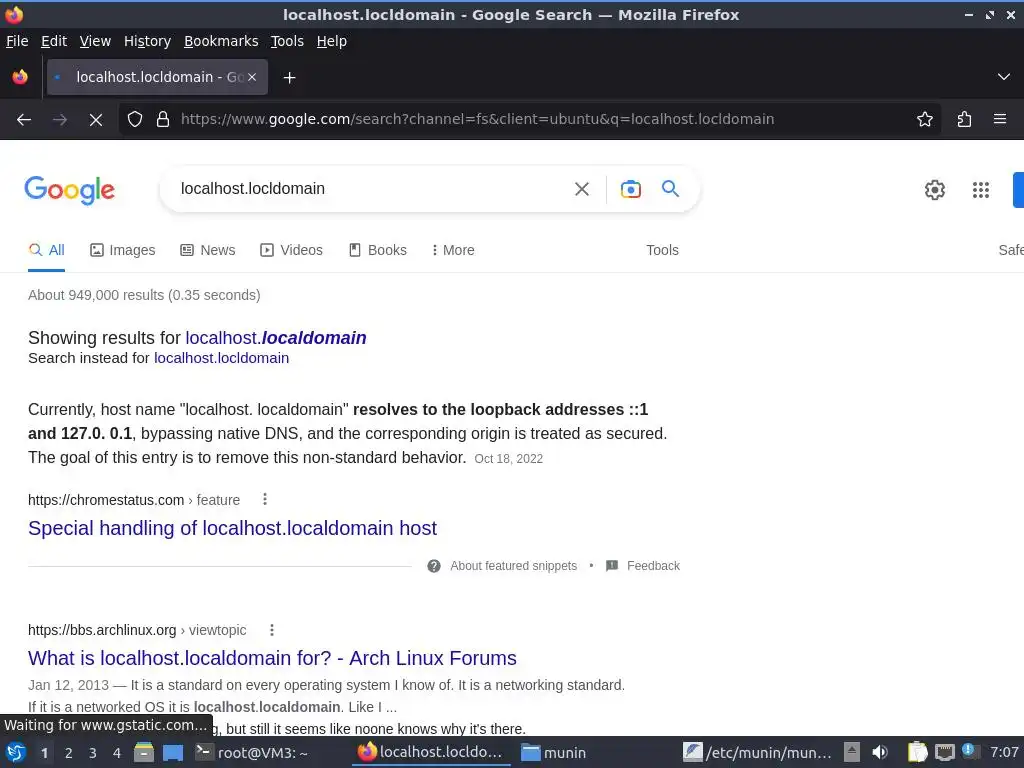Viewport: 1024px width, 768px height.
Task: Click the Google search input field
Action: (366, 189)
